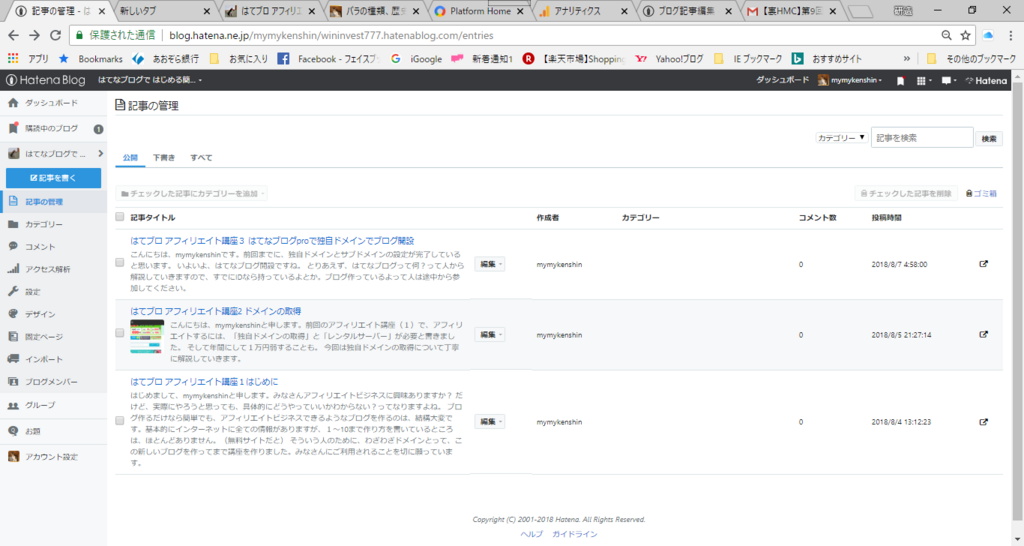Open the Odai search icon in sidebar

(13, 430)
